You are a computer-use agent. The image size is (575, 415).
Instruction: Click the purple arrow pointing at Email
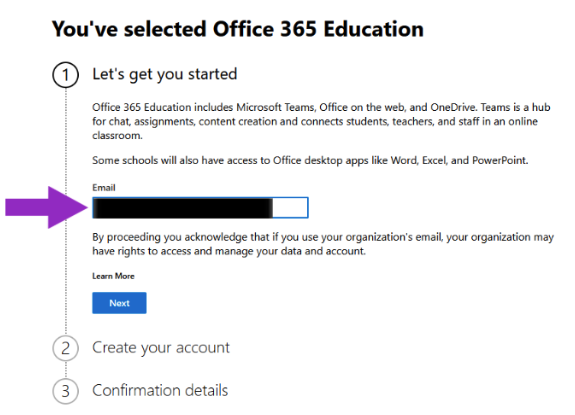(46, 208)
